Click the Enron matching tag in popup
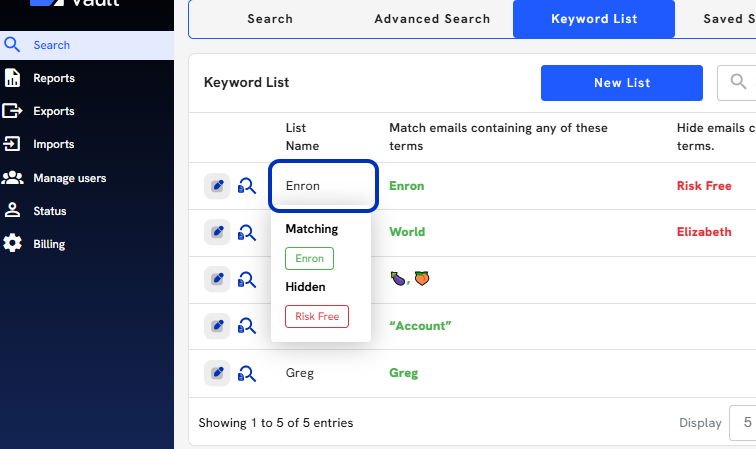756x449 pixels. point(309,259)
